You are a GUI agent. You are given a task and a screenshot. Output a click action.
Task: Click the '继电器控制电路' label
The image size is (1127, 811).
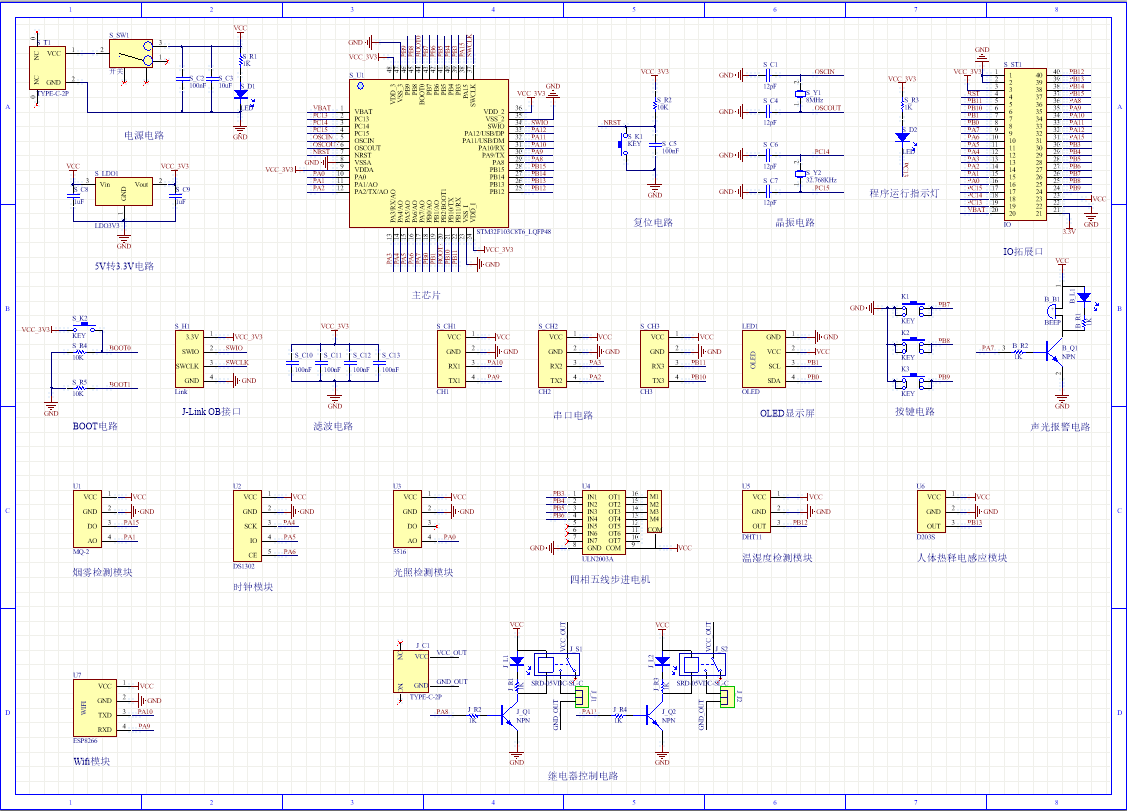point(583,776)
